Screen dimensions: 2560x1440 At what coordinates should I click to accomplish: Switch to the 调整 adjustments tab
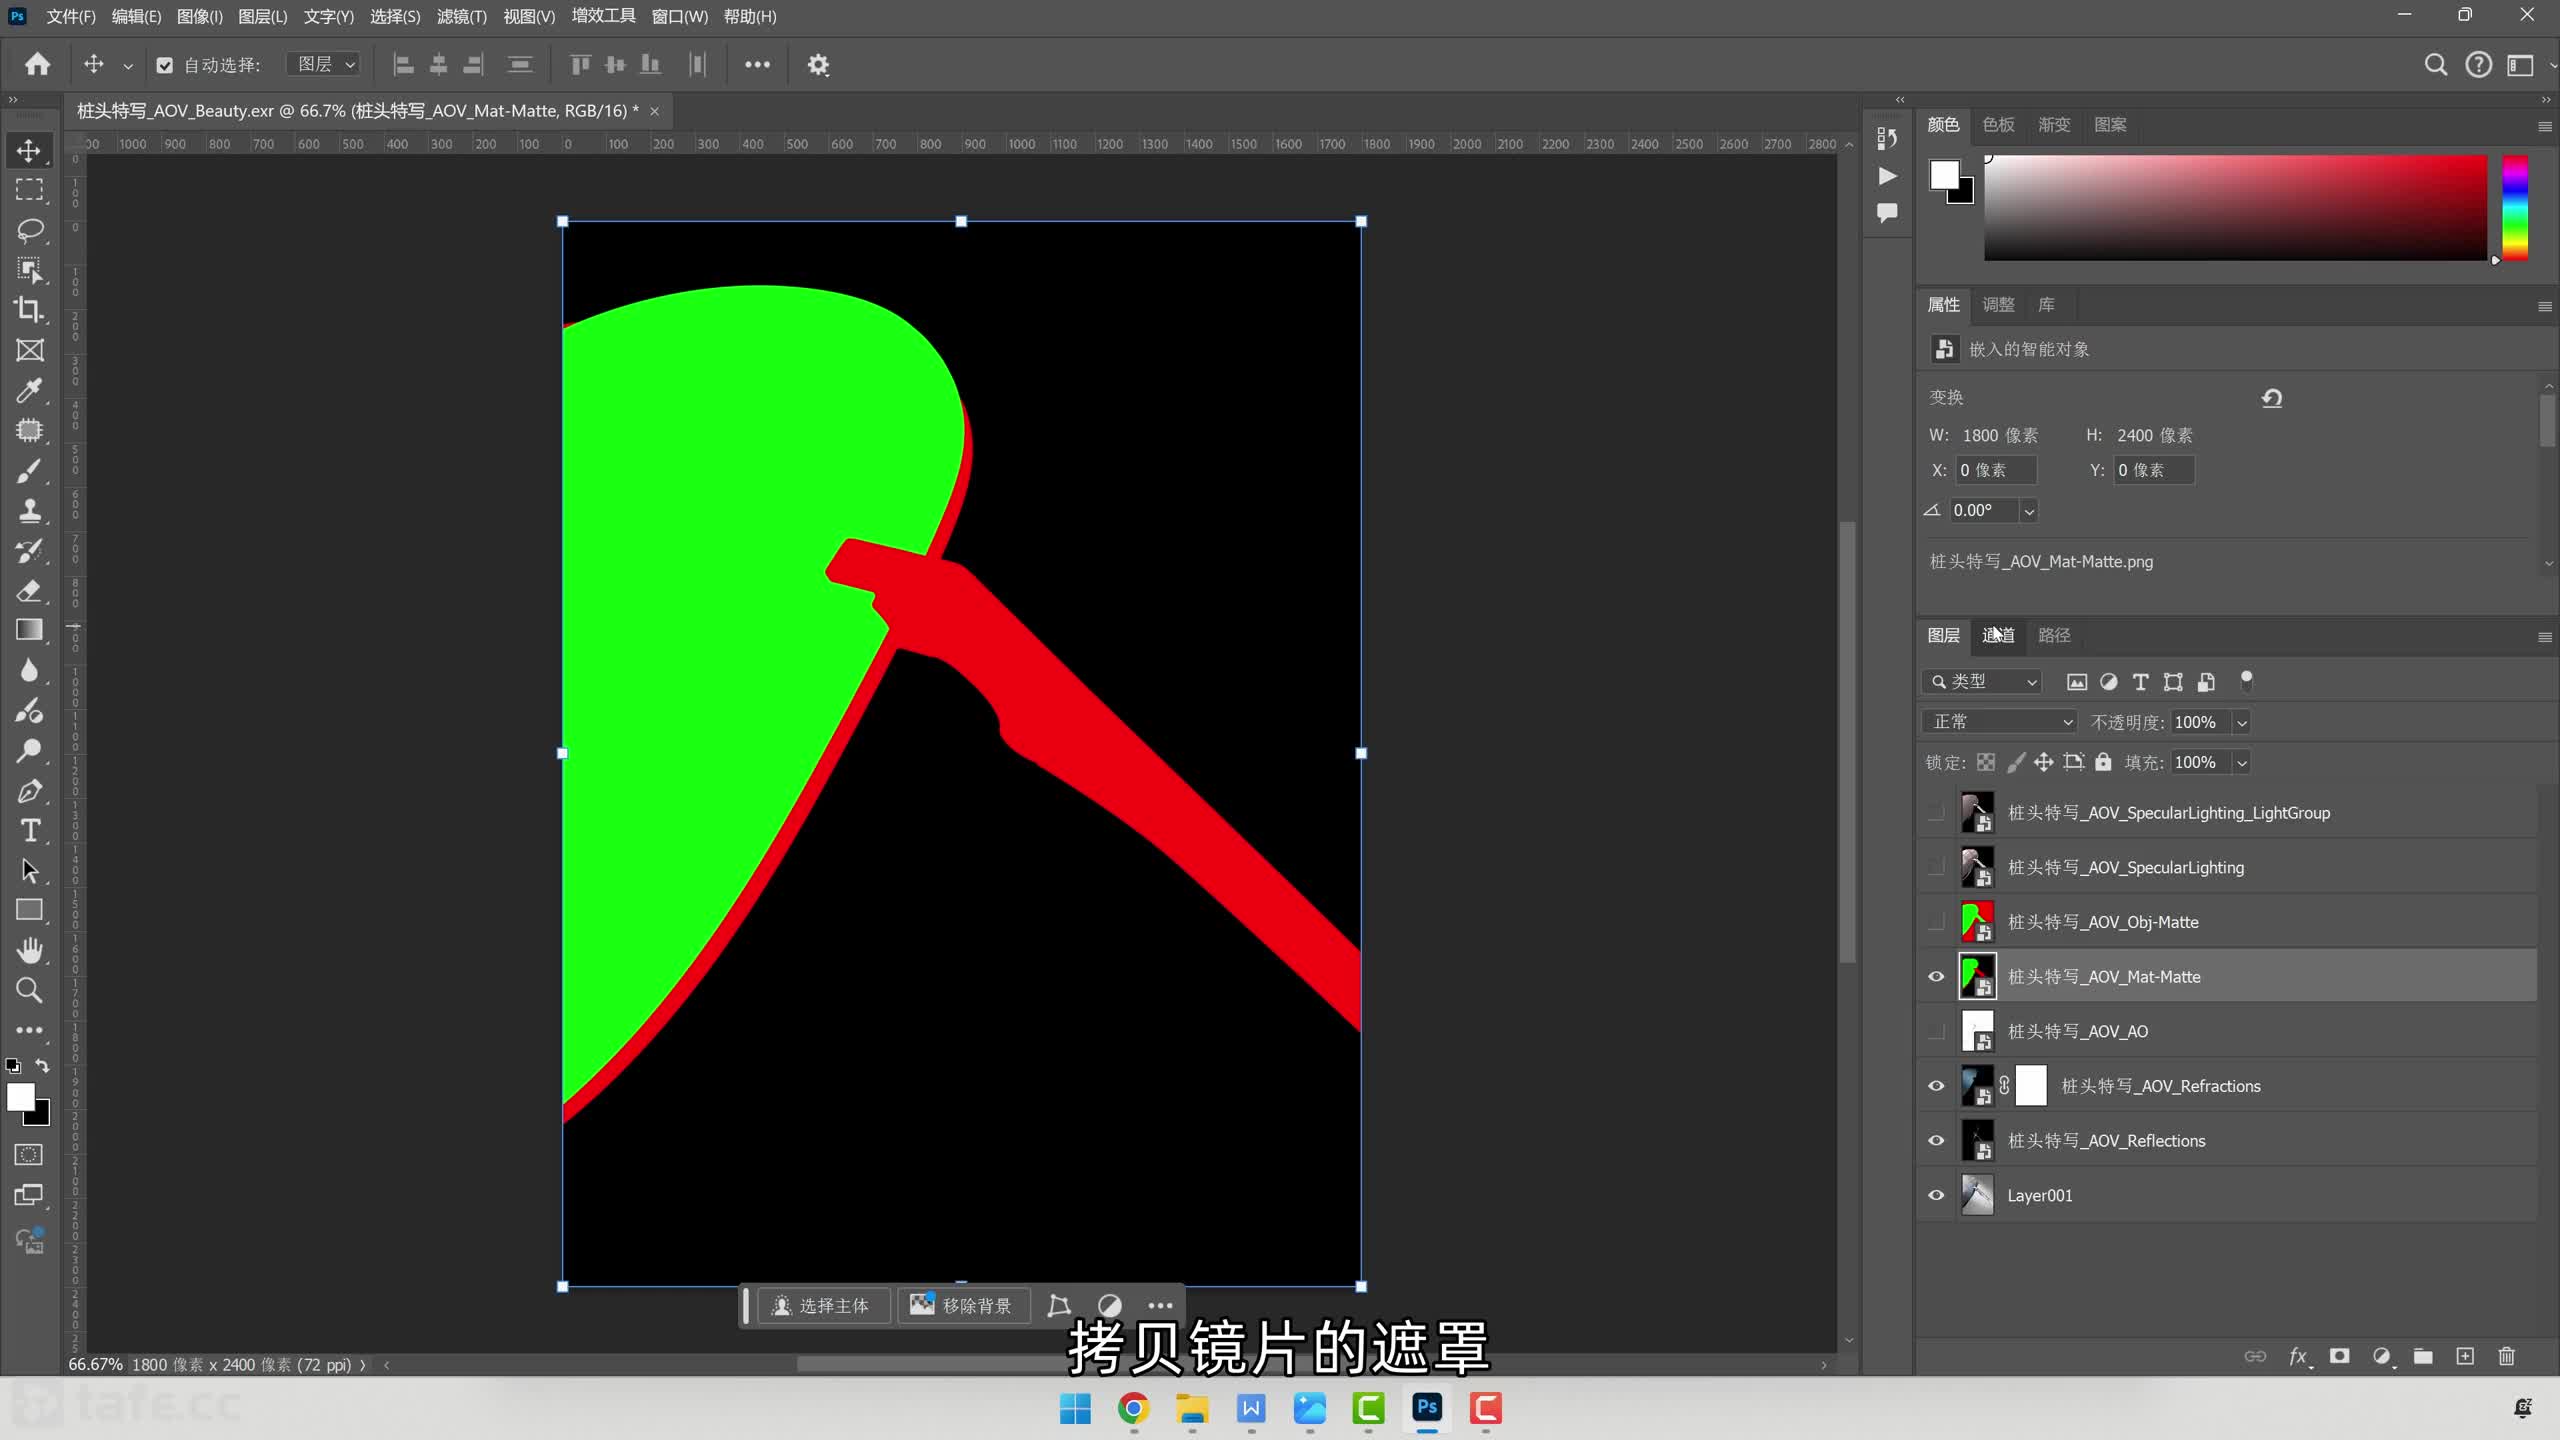tap(1998, 305)
